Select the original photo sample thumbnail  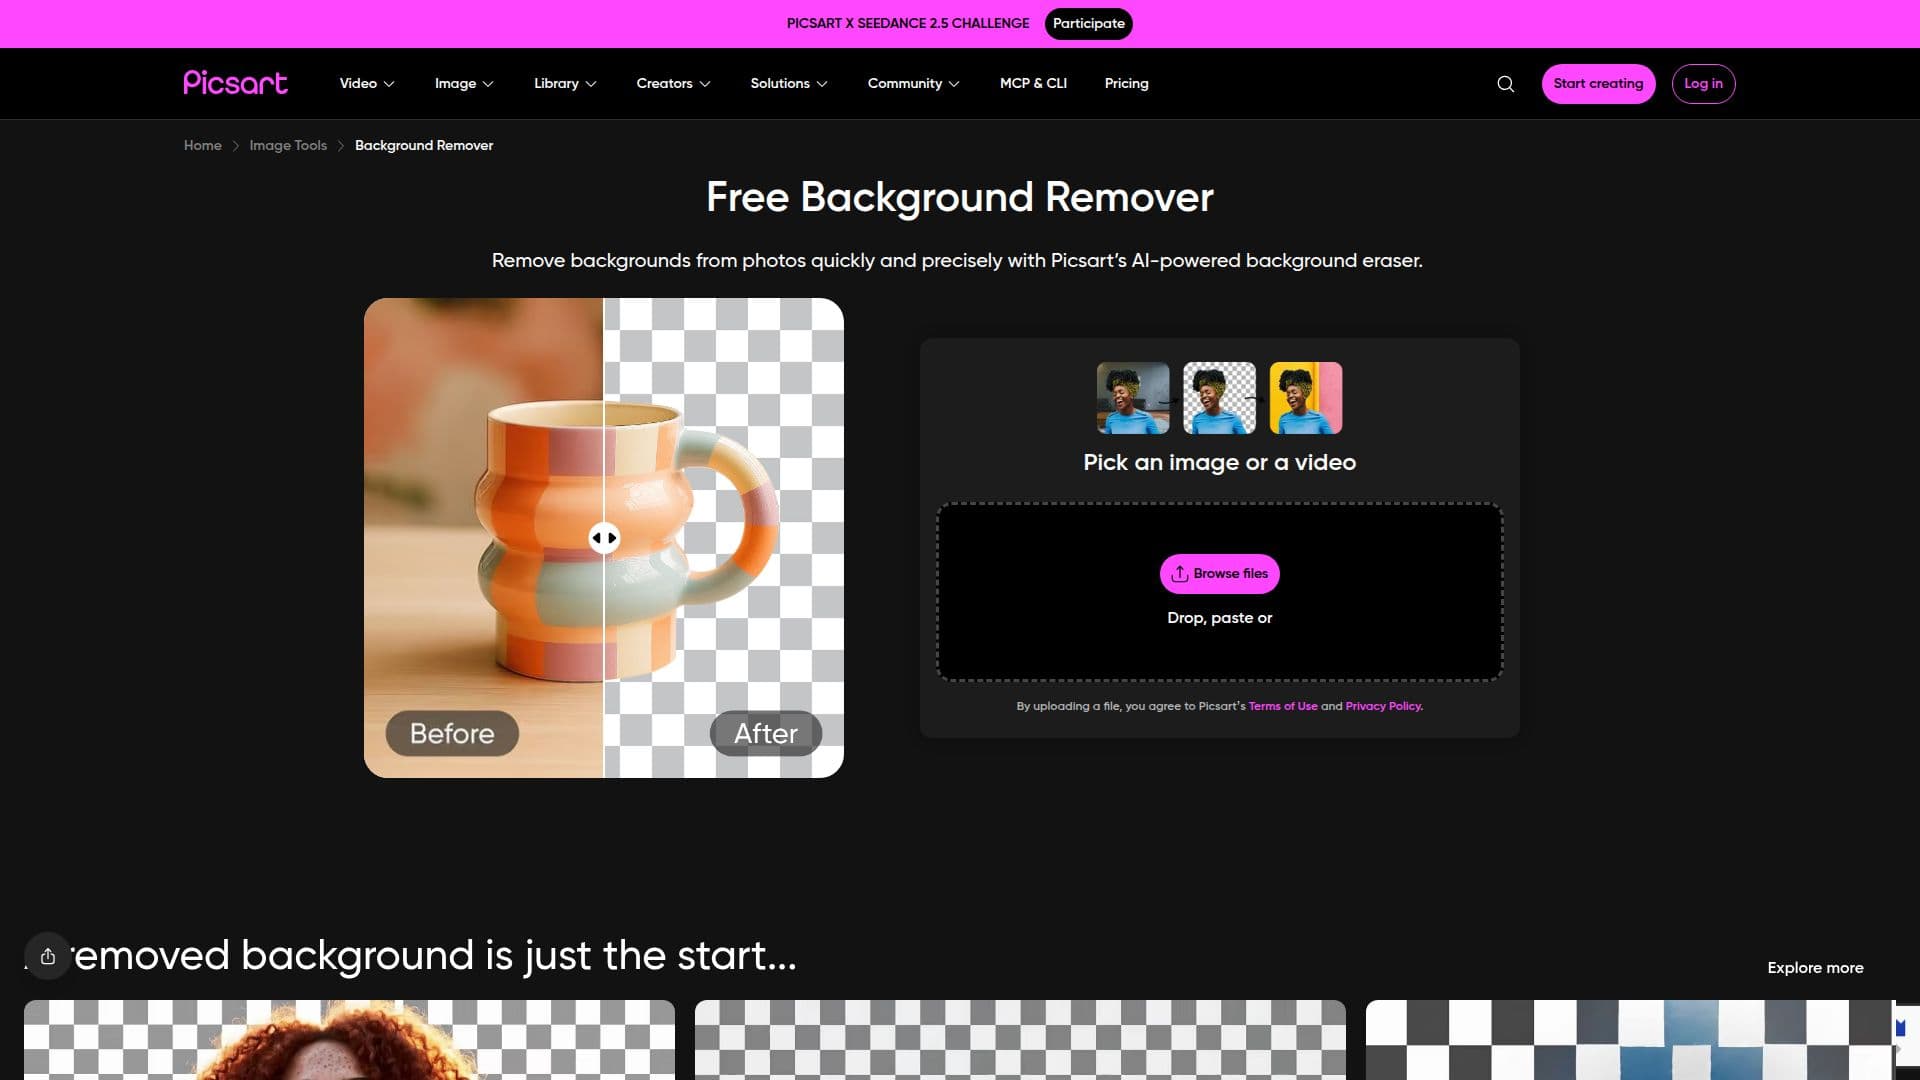point(1133,398)
